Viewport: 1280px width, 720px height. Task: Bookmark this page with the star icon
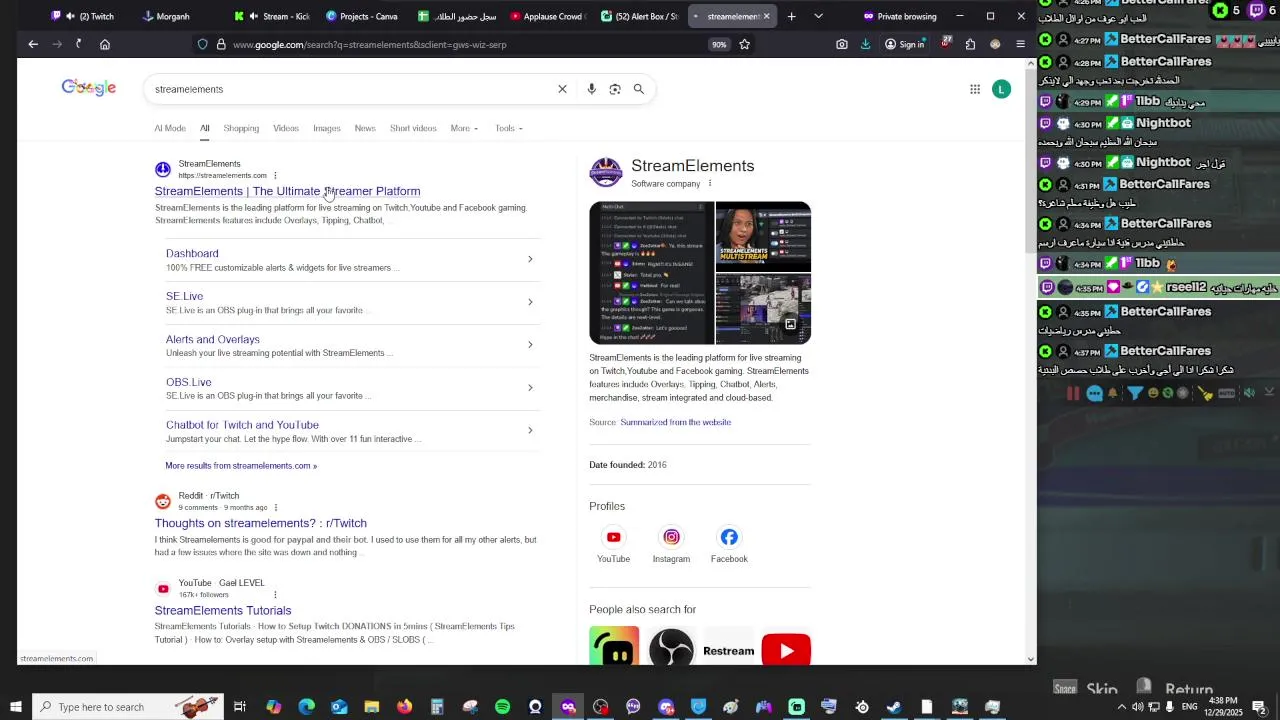coord(745,44)
